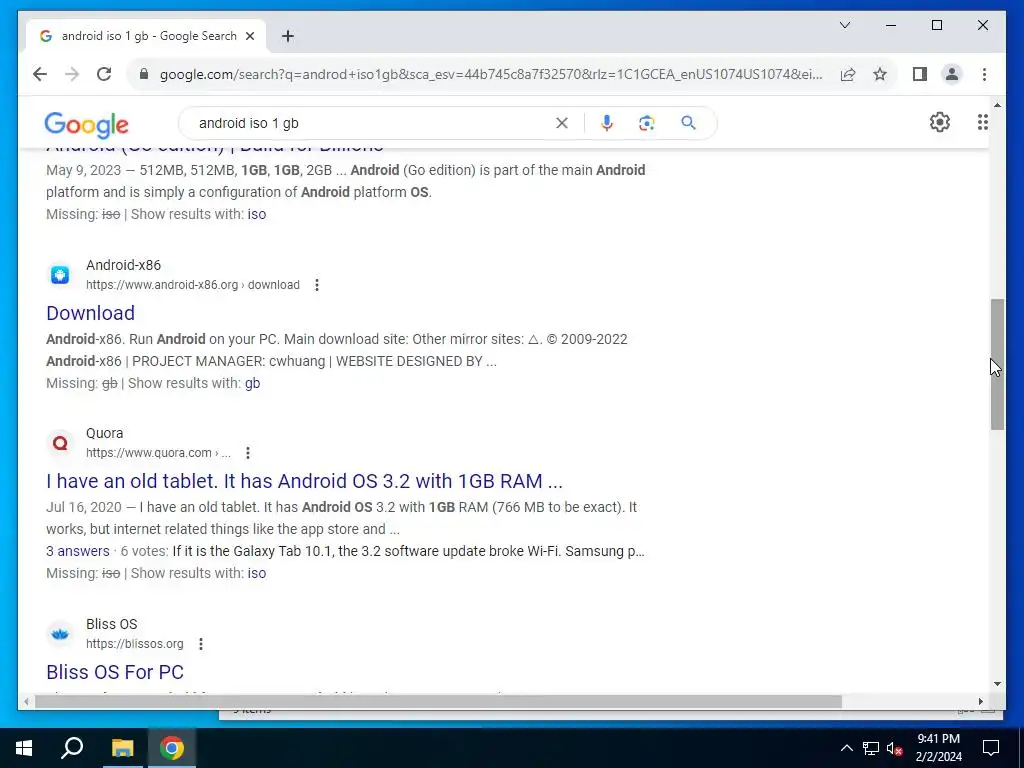Open the 3 answers link

coord(78,551)
